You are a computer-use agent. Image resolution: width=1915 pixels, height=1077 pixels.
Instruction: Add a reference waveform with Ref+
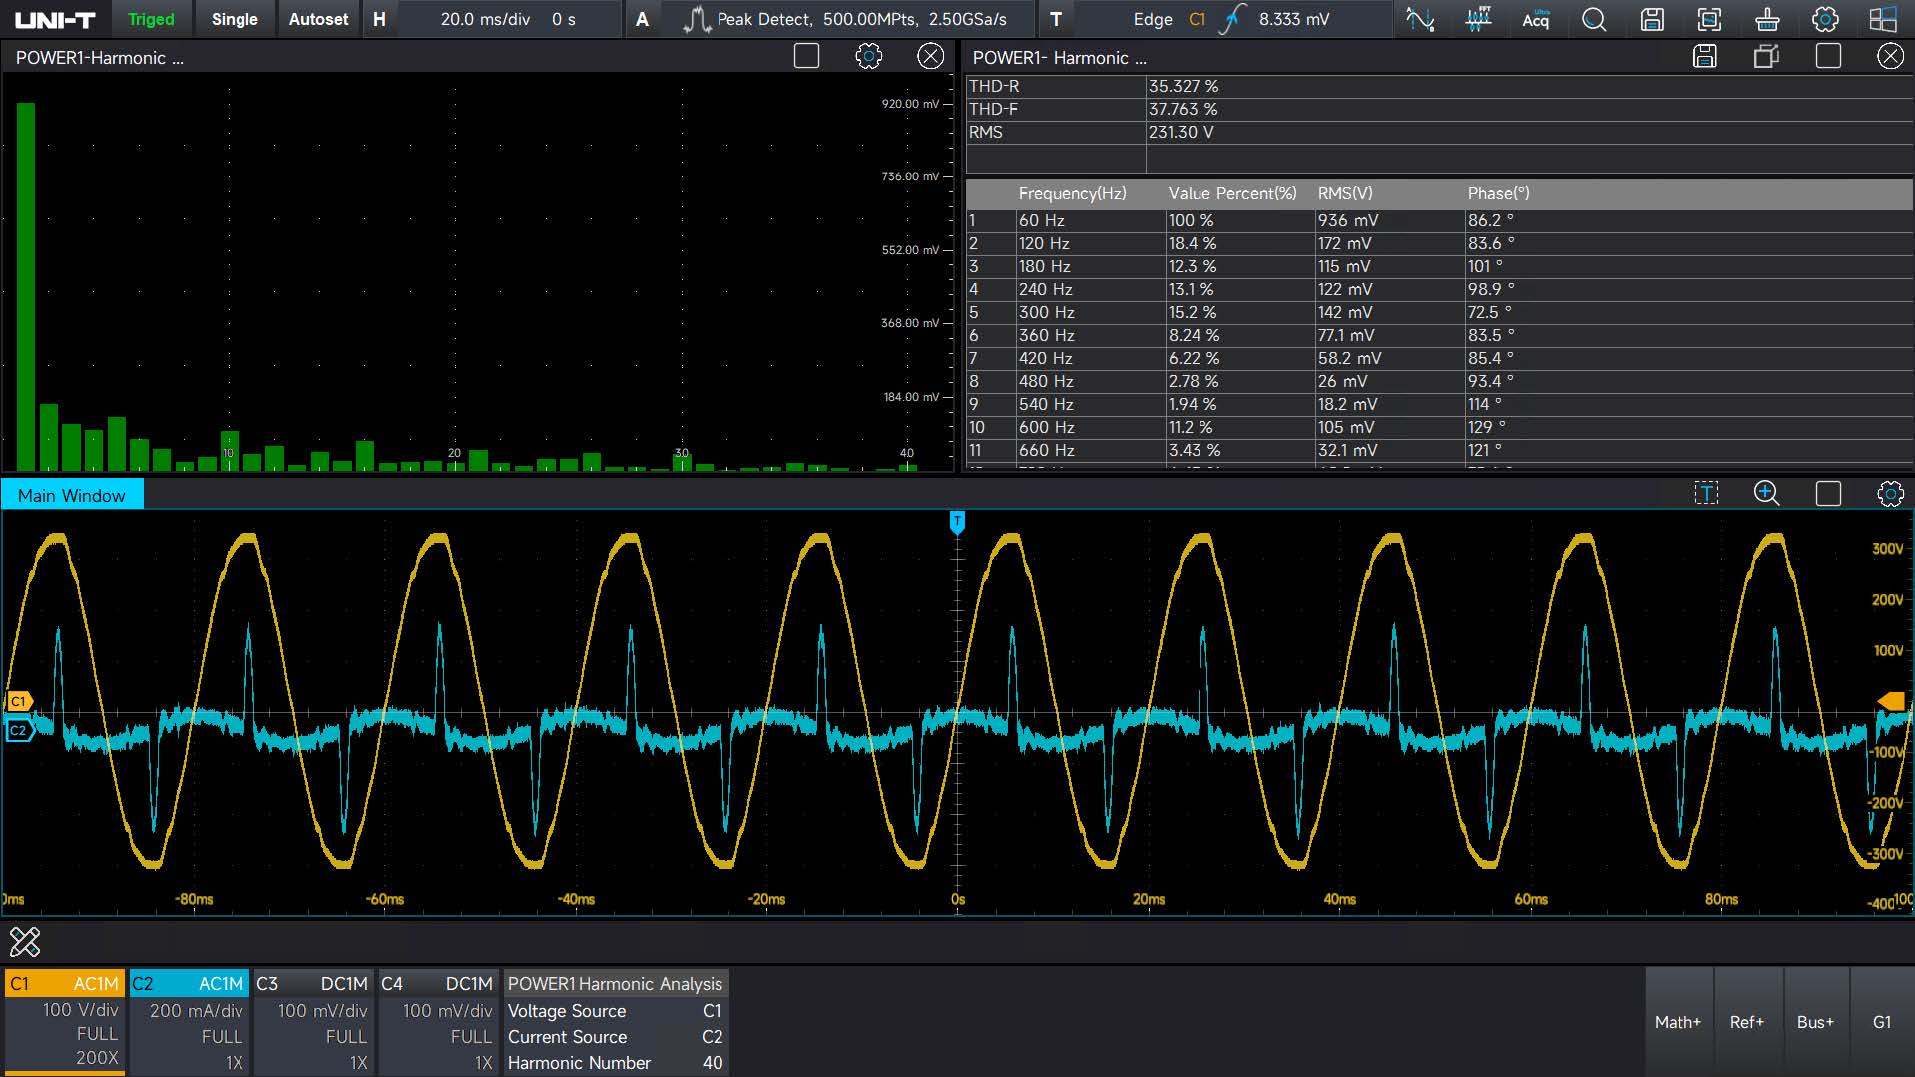1747,1022
